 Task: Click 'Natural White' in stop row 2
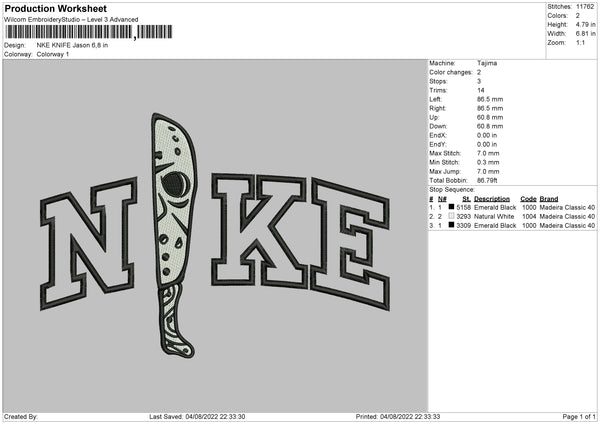[494, 217]
